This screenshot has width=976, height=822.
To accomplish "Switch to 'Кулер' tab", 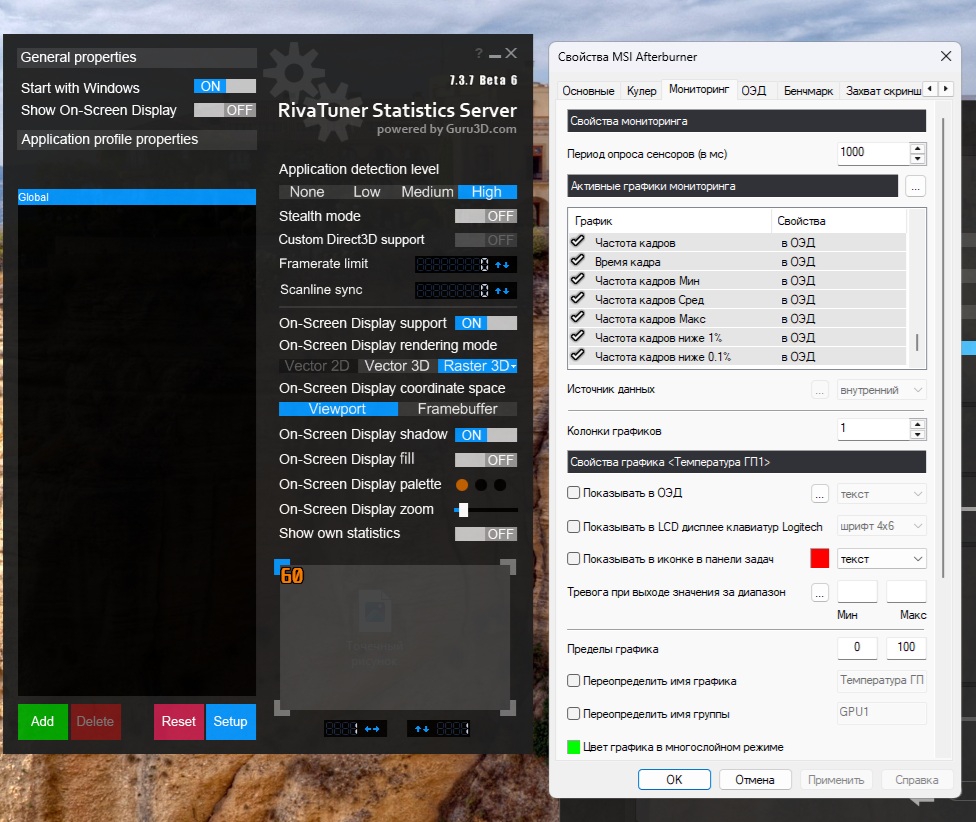I will [642, 91].
